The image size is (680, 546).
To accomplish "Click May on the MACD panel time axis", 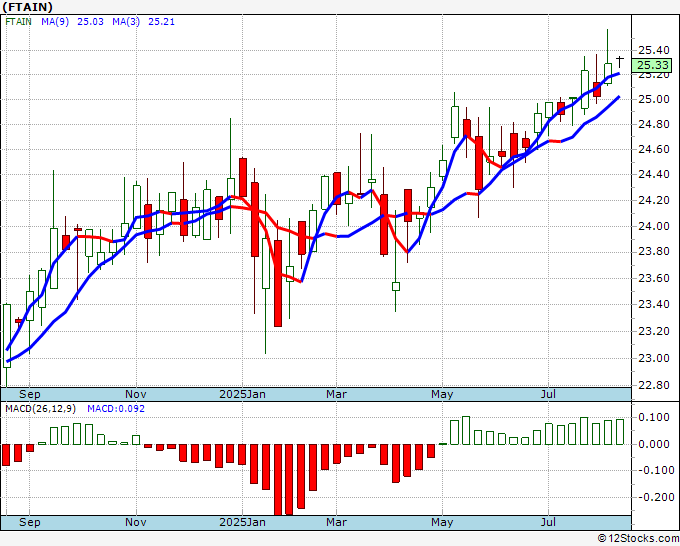I will [x=442, y=522].
